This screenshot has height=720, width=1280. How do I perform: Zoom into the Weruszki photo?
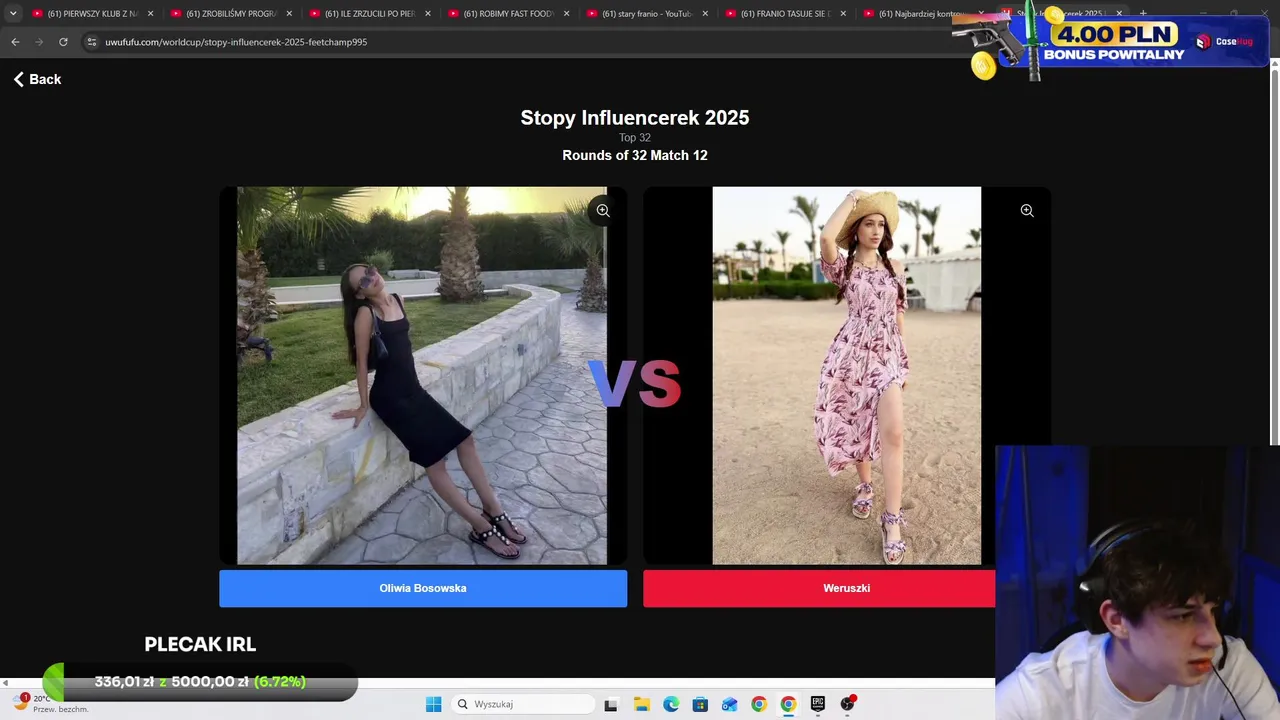click(1027, 211)
